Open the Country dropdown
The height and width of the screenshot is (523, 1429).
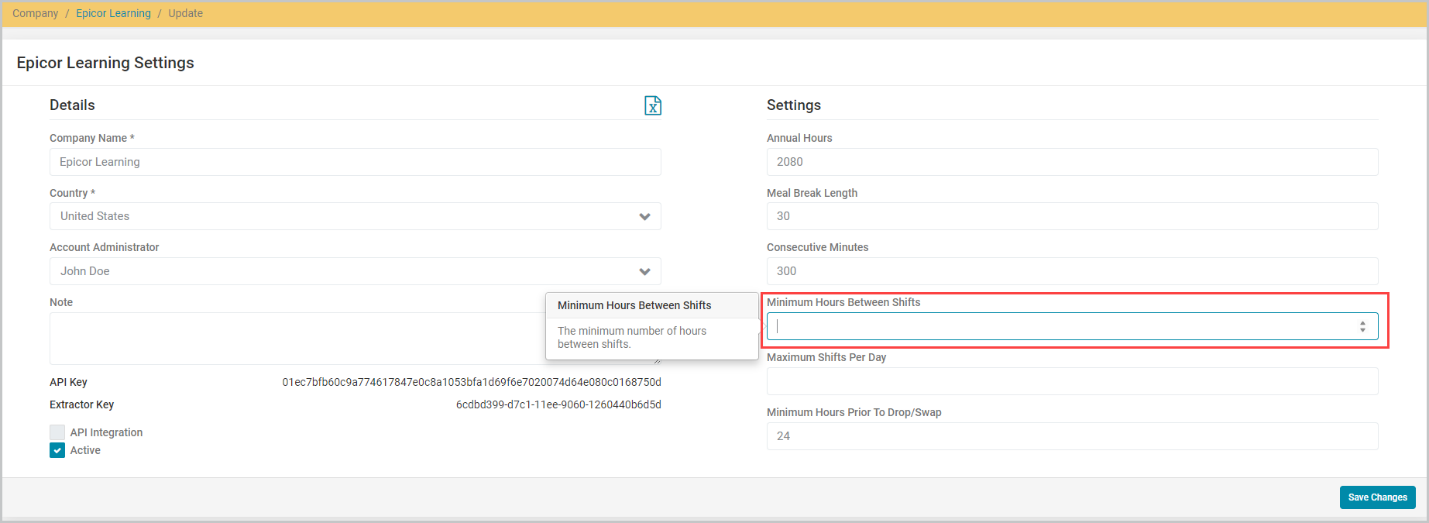click(355, 216)
